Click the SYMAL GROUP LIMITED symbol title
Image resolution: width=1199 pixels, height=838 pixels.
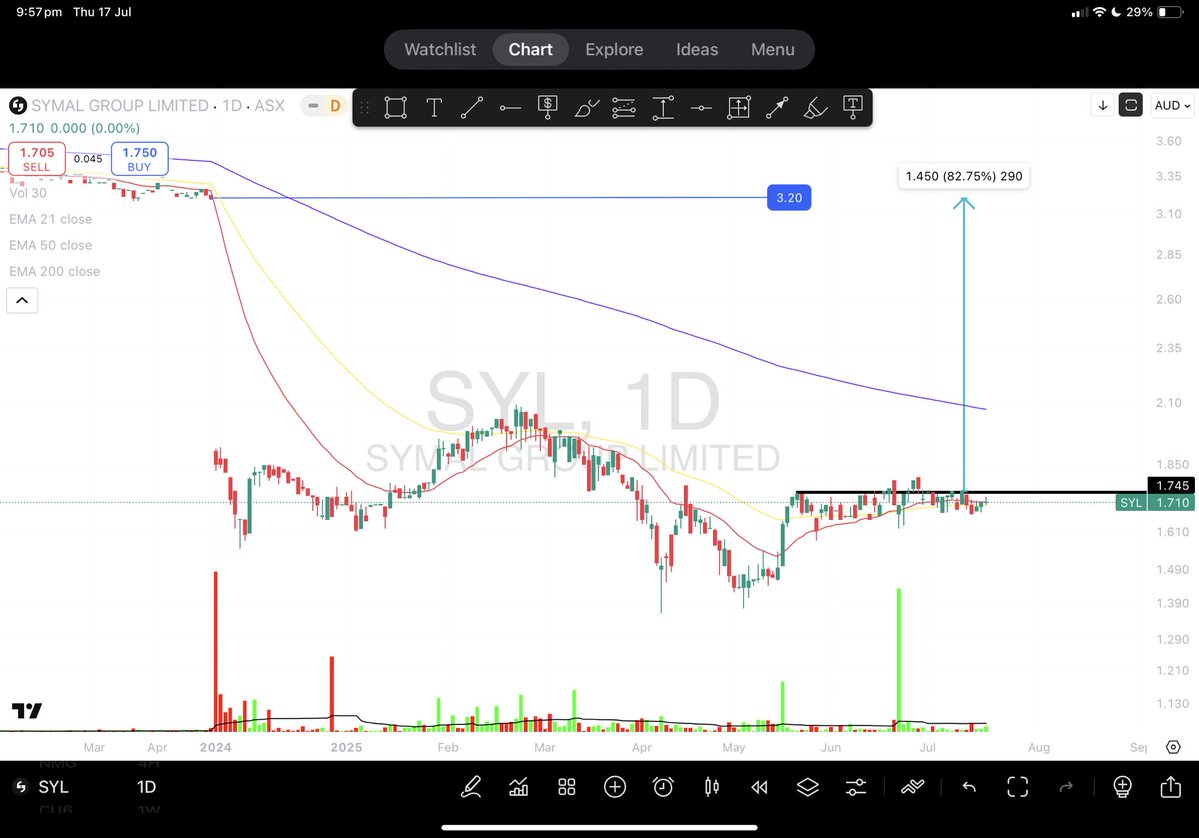pyautogui.click(x=120, y=106)
